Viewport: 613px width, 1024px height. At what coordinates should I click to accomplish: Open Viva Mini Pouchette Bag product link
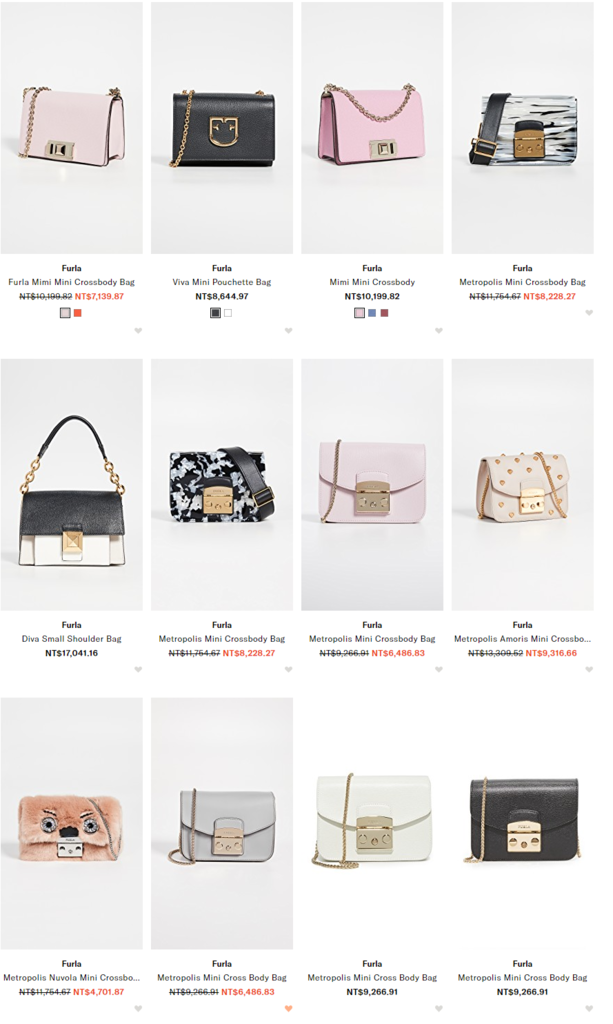[222, 282]
